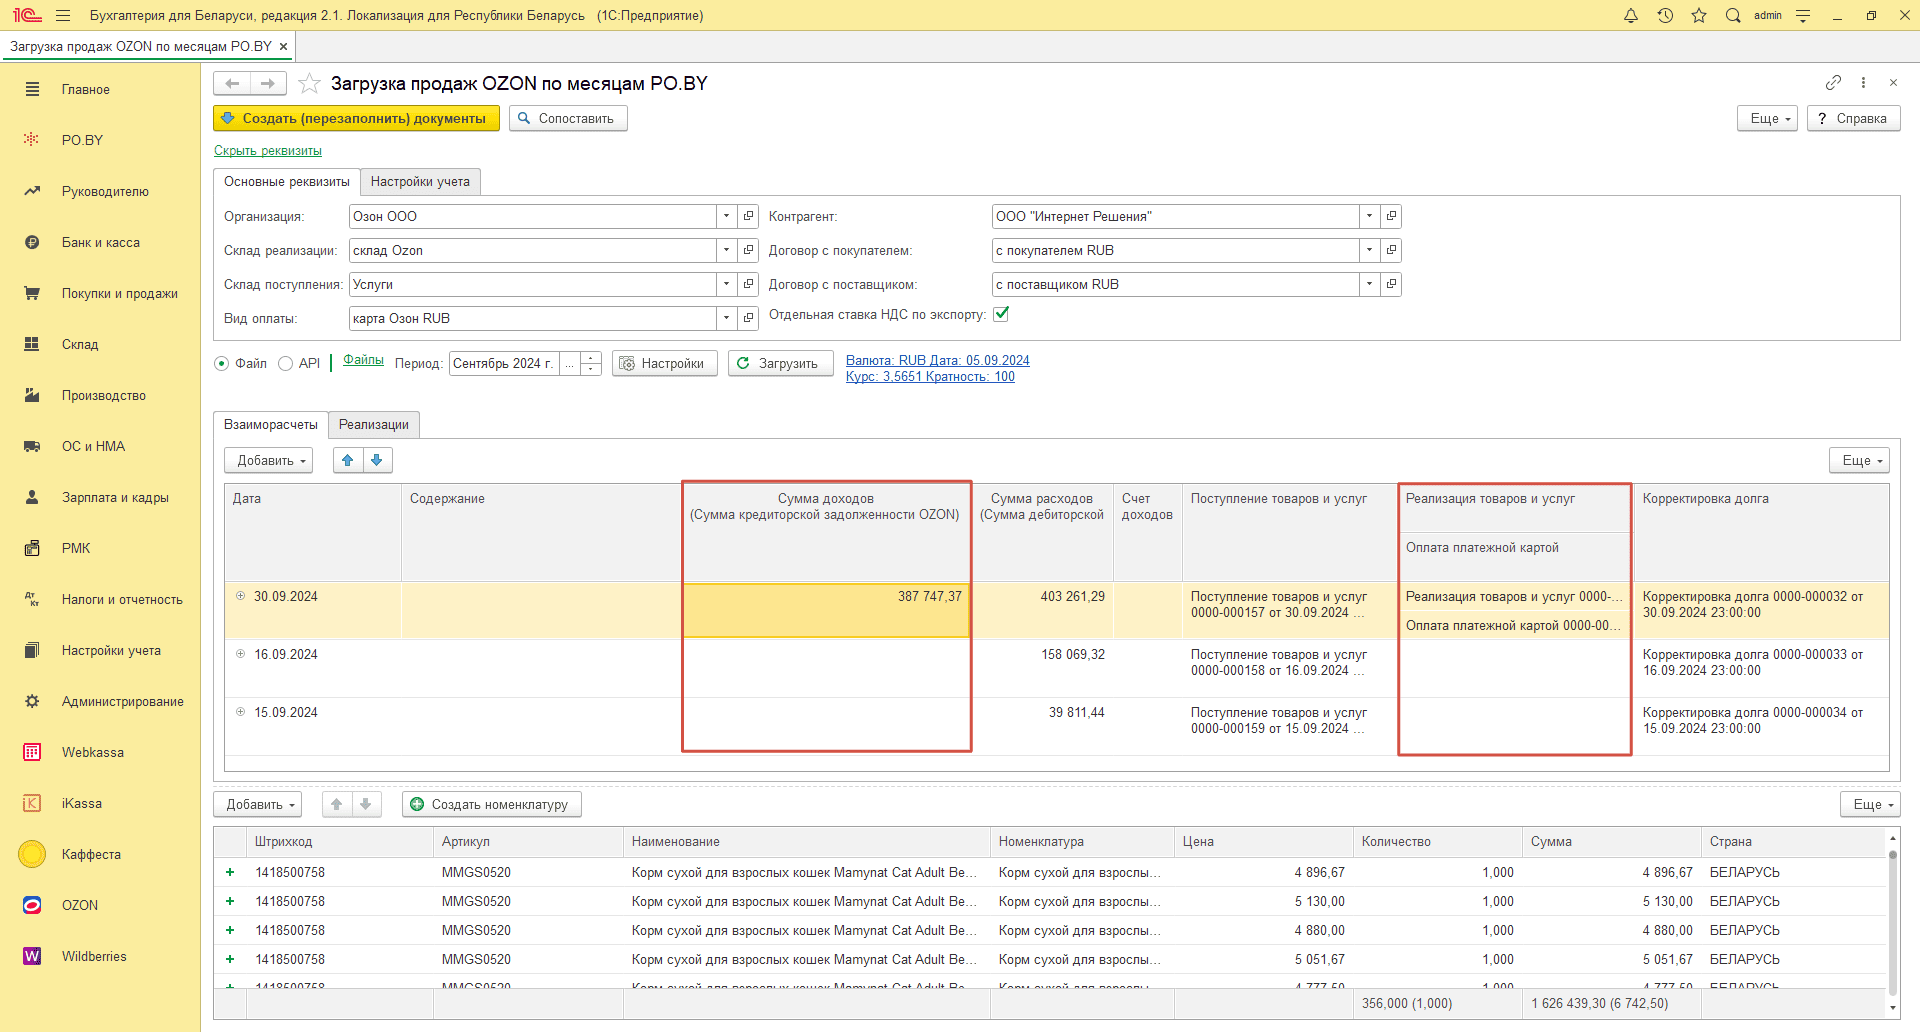Viewport: 1920px width, 1032px height.
Task: Open Администрирование section
Action: [122, 701]
